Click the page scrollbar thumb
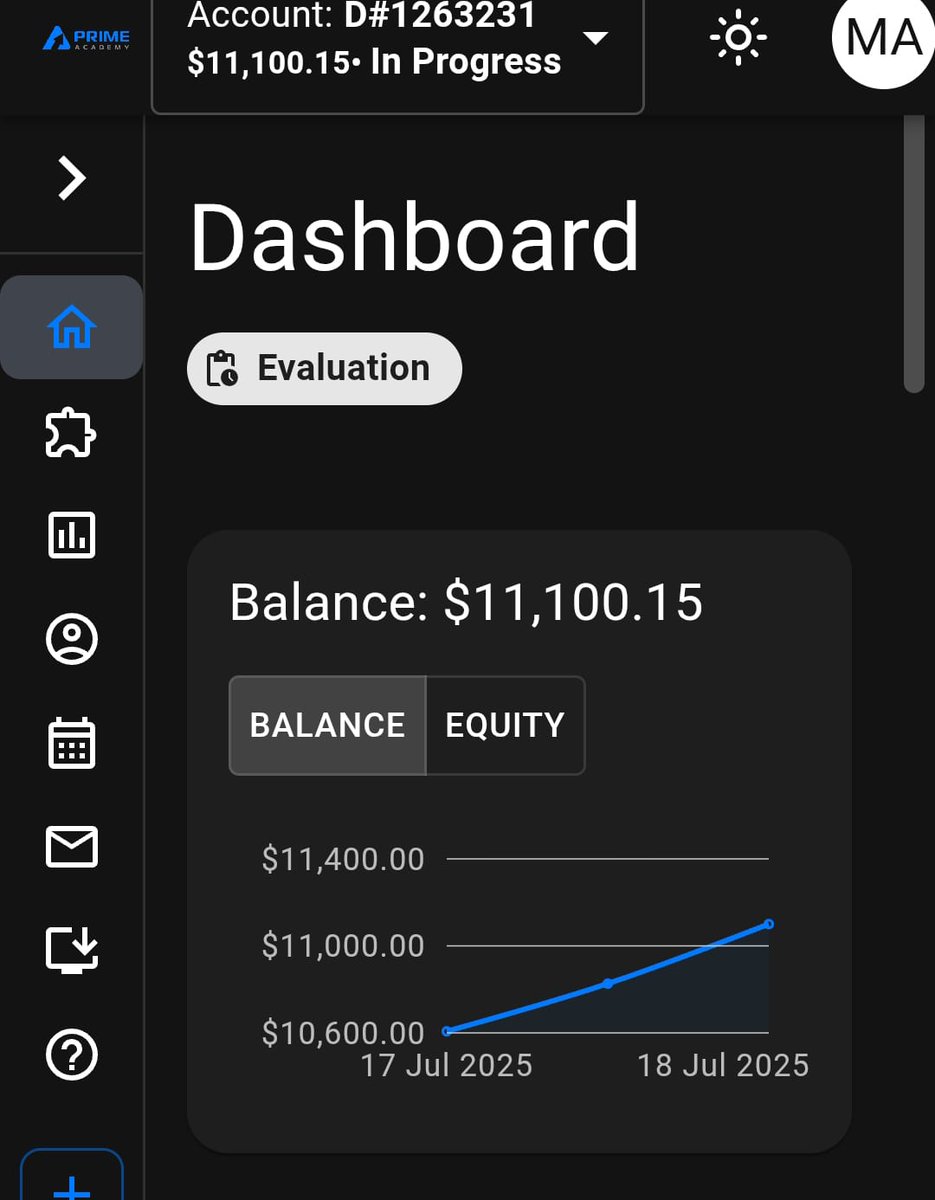 coord(914,253)
